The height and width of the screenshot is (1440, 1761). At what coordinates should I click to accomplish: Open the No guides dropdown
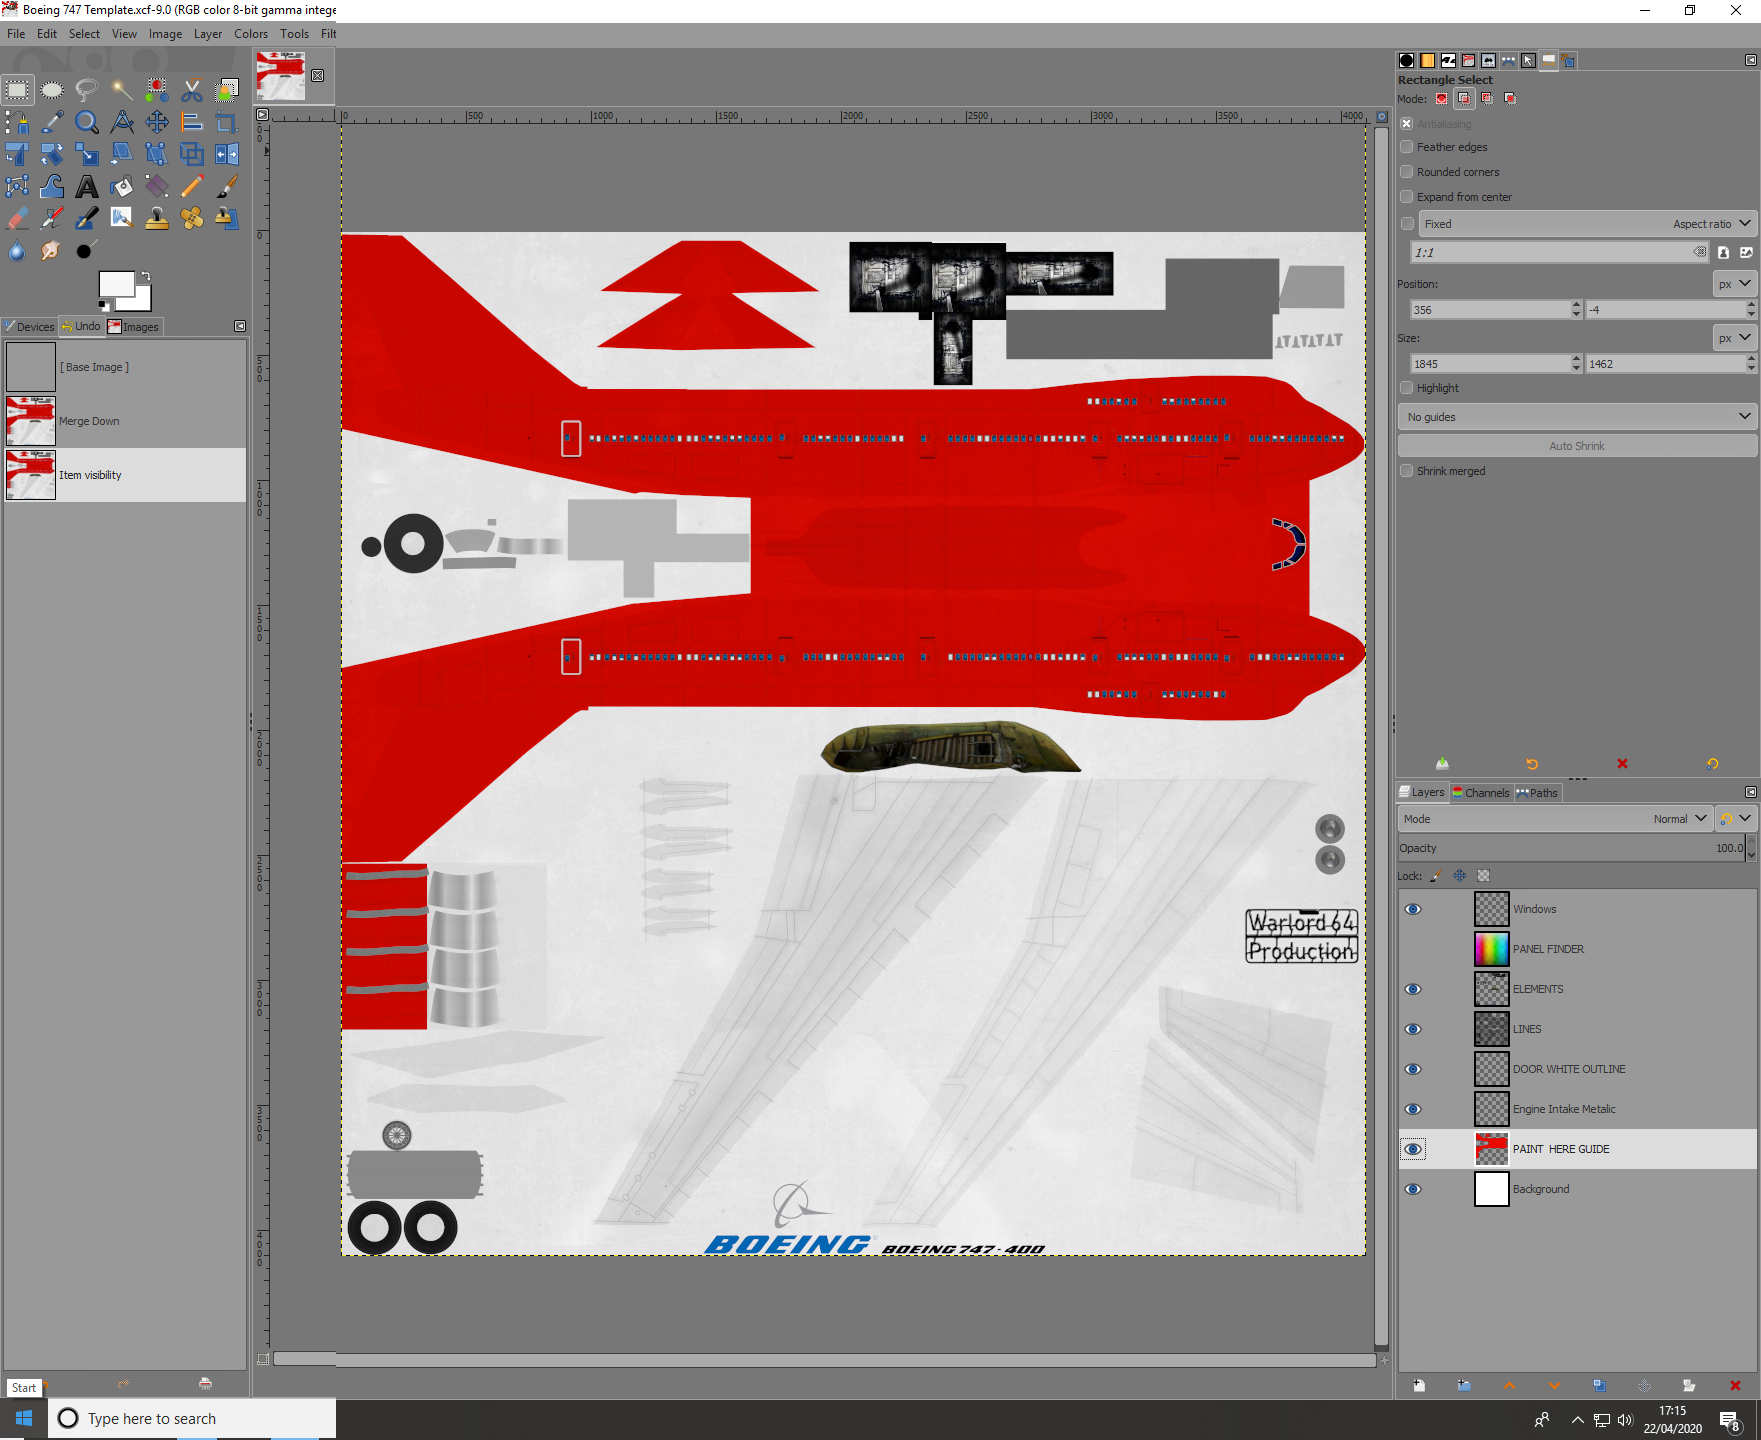[1576, 416]
